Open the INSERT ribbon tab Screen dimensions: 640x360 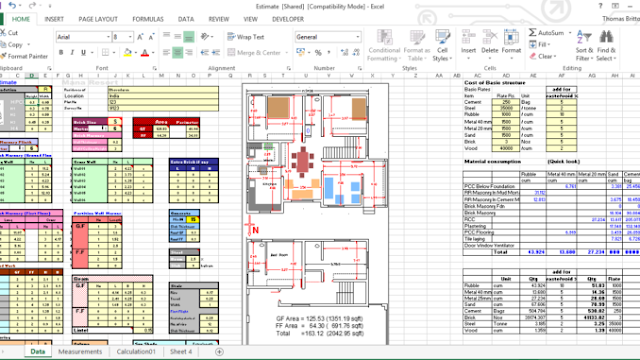tap(54, 19)
